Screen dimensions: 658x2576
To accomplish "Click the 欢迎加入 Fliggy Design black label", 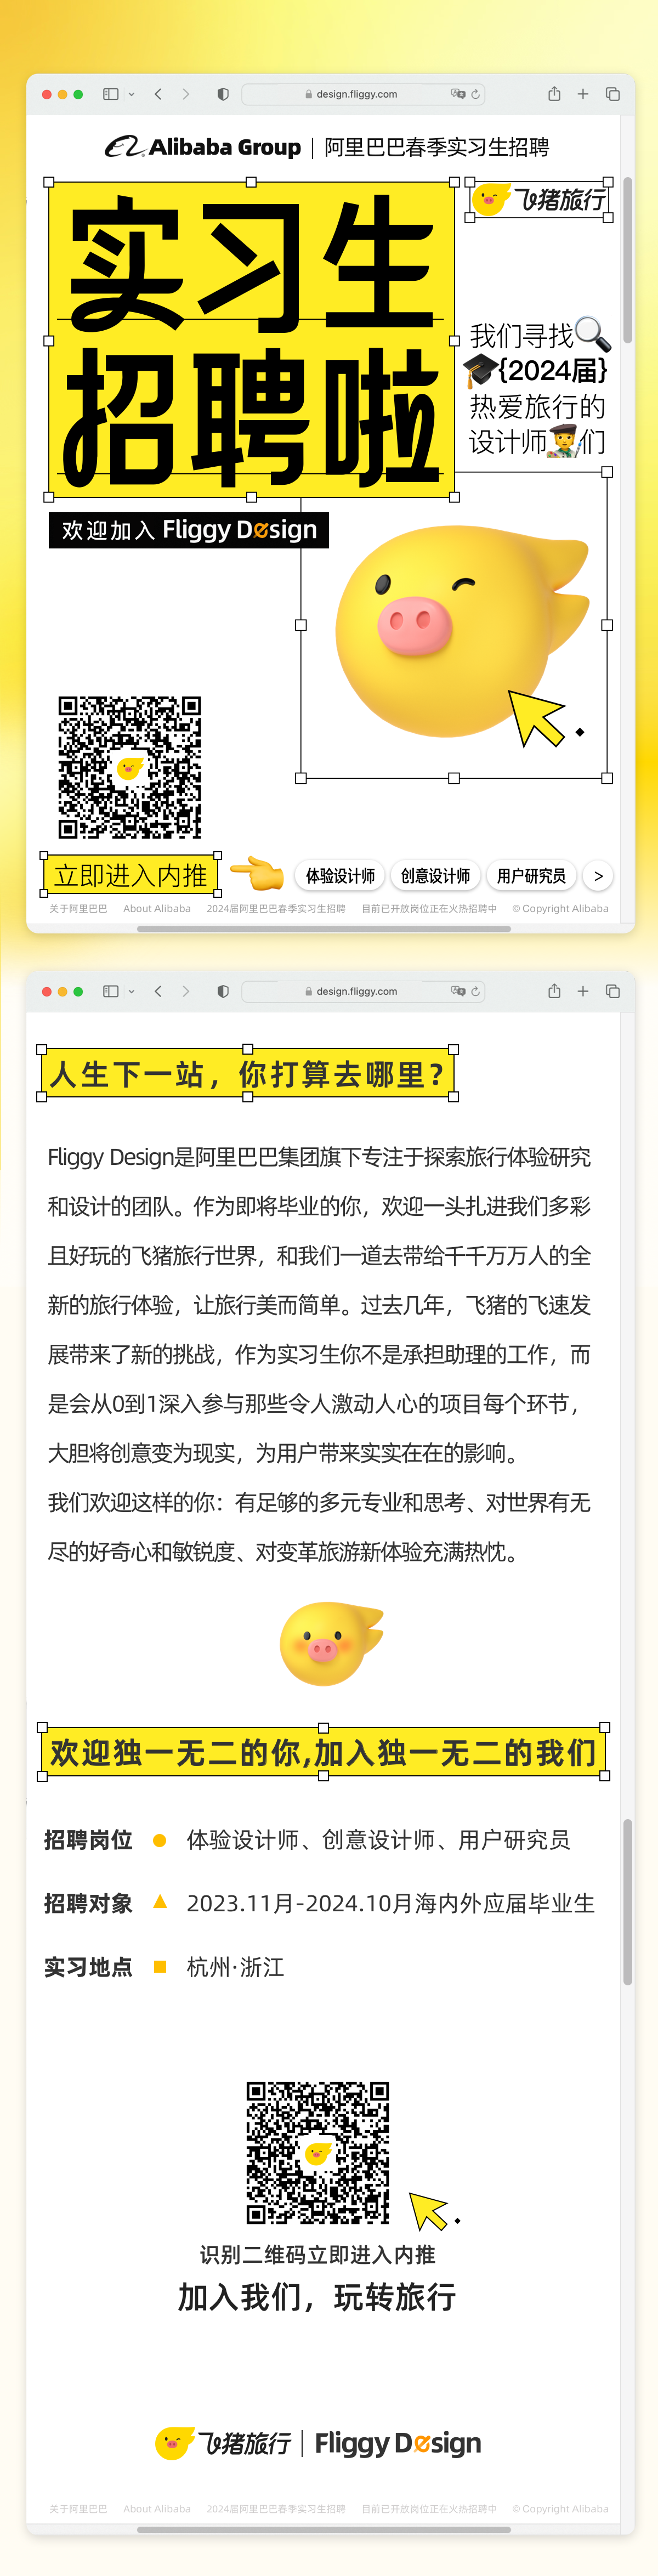I will tap(189, 530).
